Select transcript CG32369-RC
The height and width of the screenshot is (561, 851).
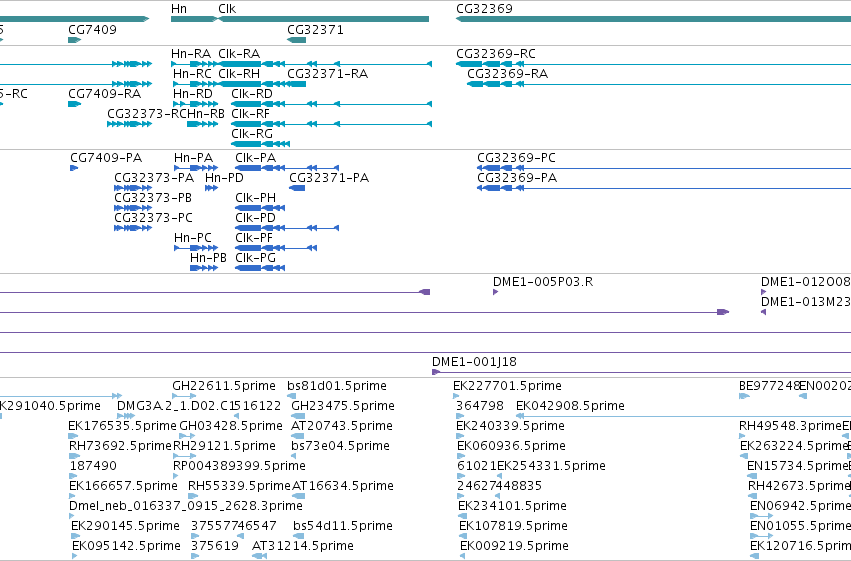[496, 54]
